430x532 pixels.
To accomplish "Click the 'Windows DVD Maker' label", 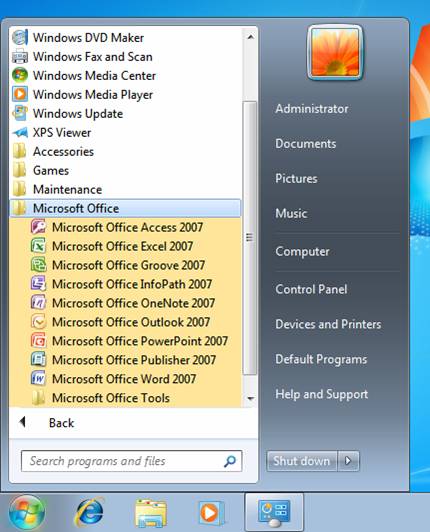I will click(88, 38).
